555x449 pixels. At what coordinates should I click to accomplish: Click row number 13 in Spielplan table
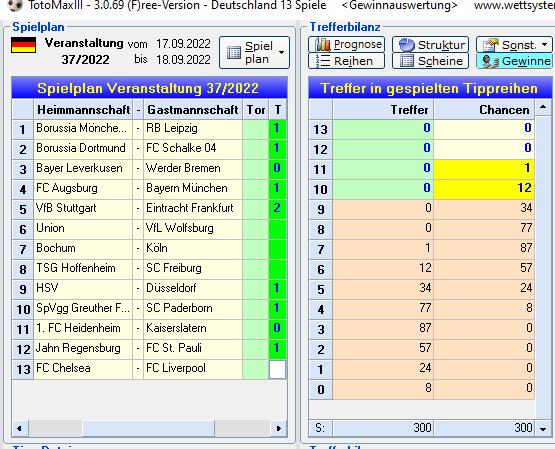point(23,369)
